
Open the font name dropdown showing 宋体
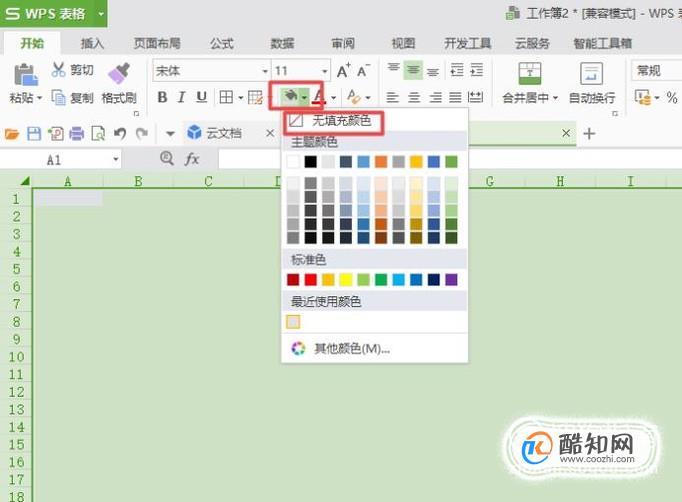click(x=264, y=71)
